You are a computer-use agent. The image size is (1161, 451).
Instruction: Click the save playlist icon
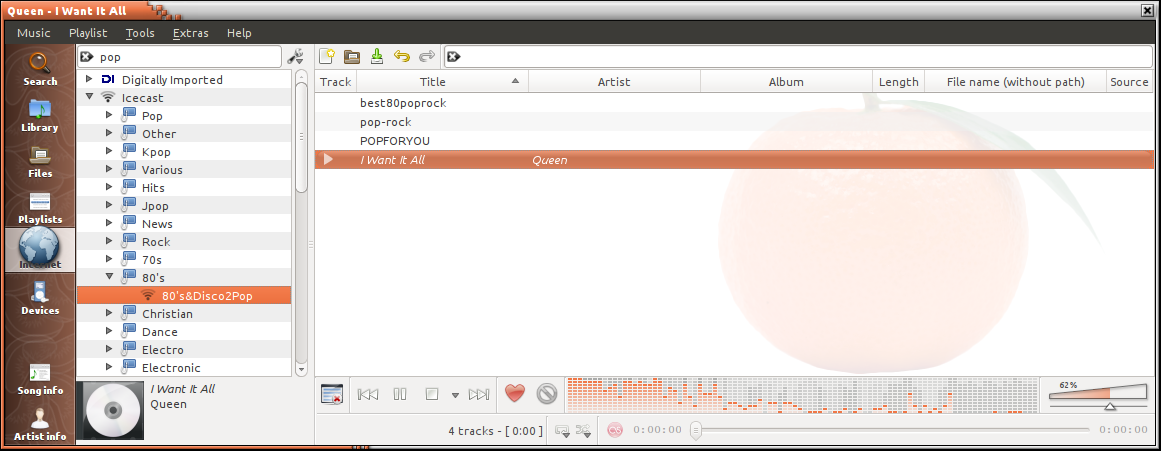377,57
